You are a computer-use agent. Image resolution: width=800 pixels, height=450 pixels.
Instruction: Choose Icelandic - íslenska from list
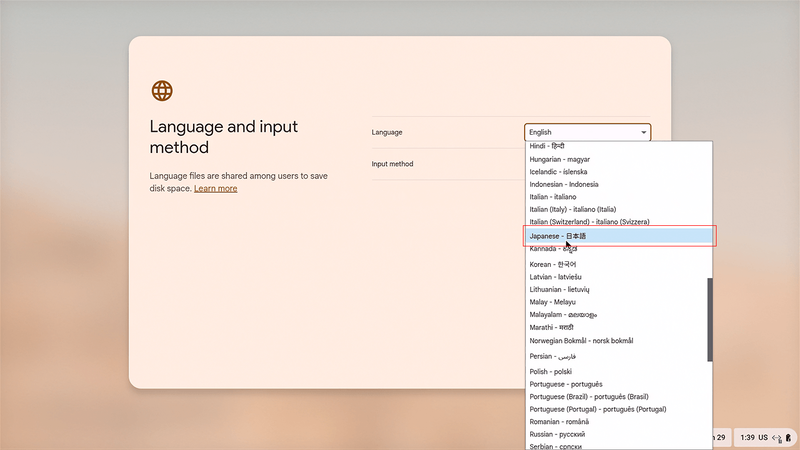click(618, 172)
